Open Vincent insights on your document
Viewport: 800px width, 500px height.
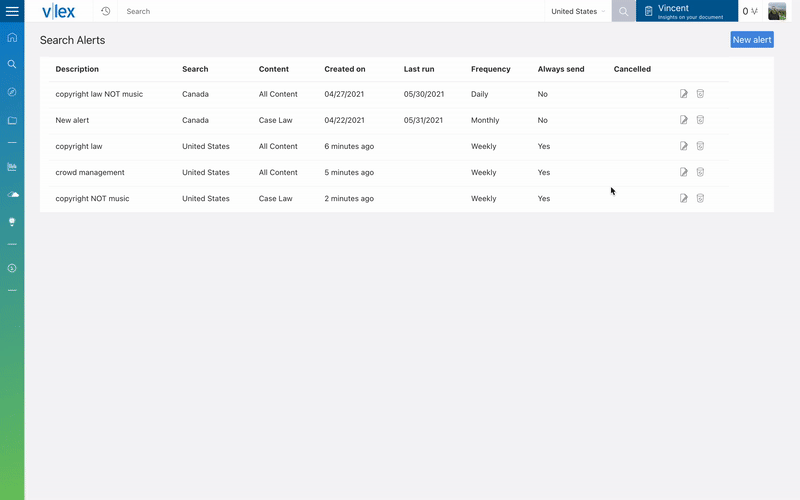click(687, 11)
